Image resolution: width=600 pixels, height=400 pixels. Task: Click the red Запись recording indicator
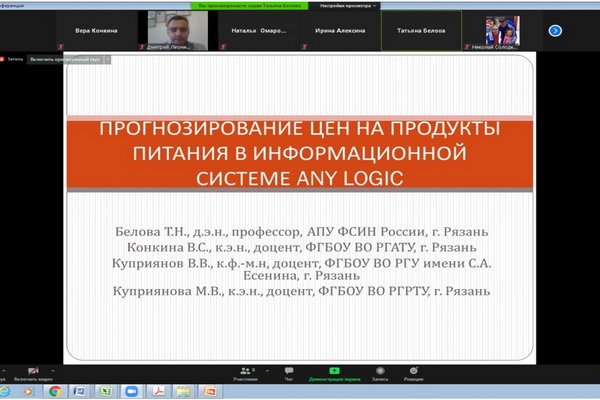tap(12, 59)
